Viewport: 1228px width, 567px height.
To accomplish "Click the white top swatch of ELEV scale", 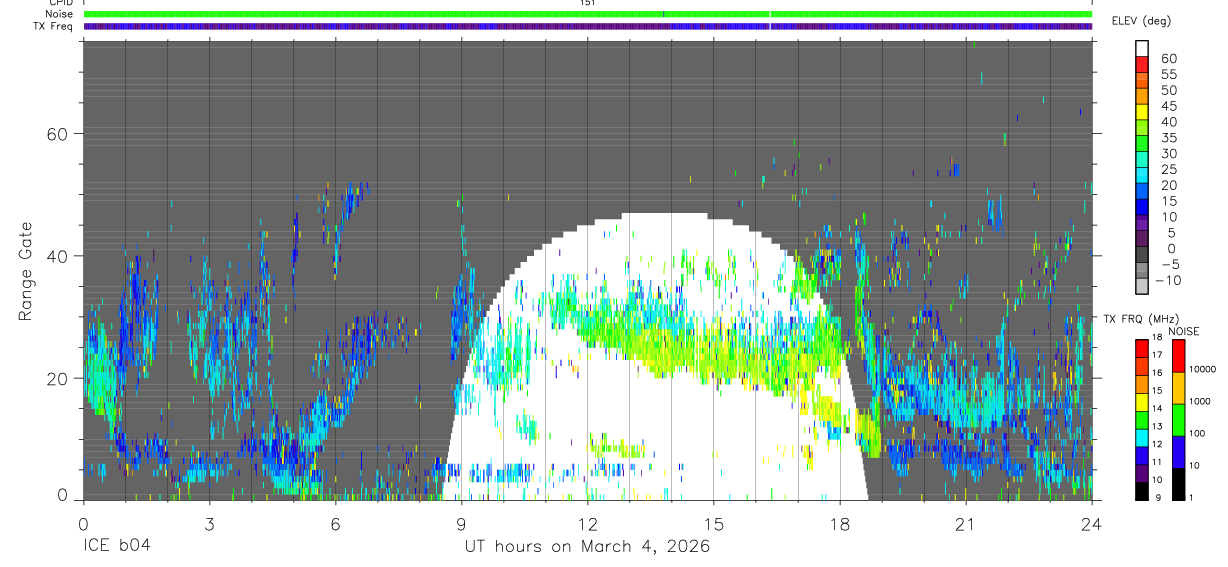I will point(1142,47).
